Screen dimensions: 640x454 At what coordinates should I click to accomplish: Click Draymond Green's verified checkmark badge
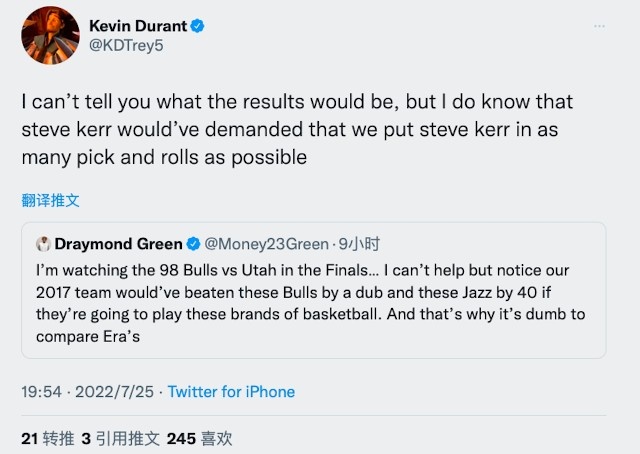click(x=193, y=244)
